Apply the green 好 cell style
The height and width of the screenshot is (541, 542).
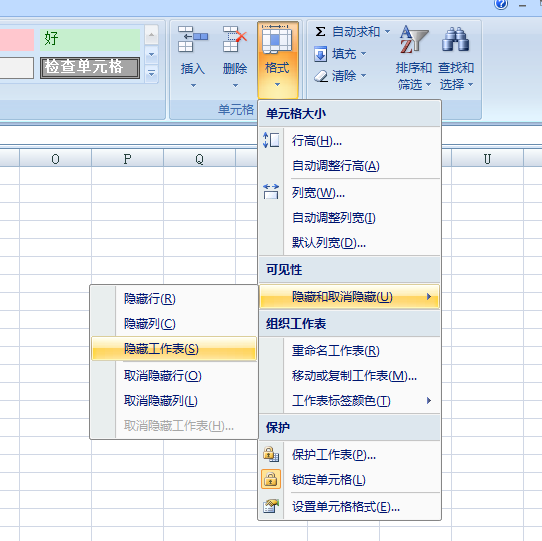tap(90, 39)
